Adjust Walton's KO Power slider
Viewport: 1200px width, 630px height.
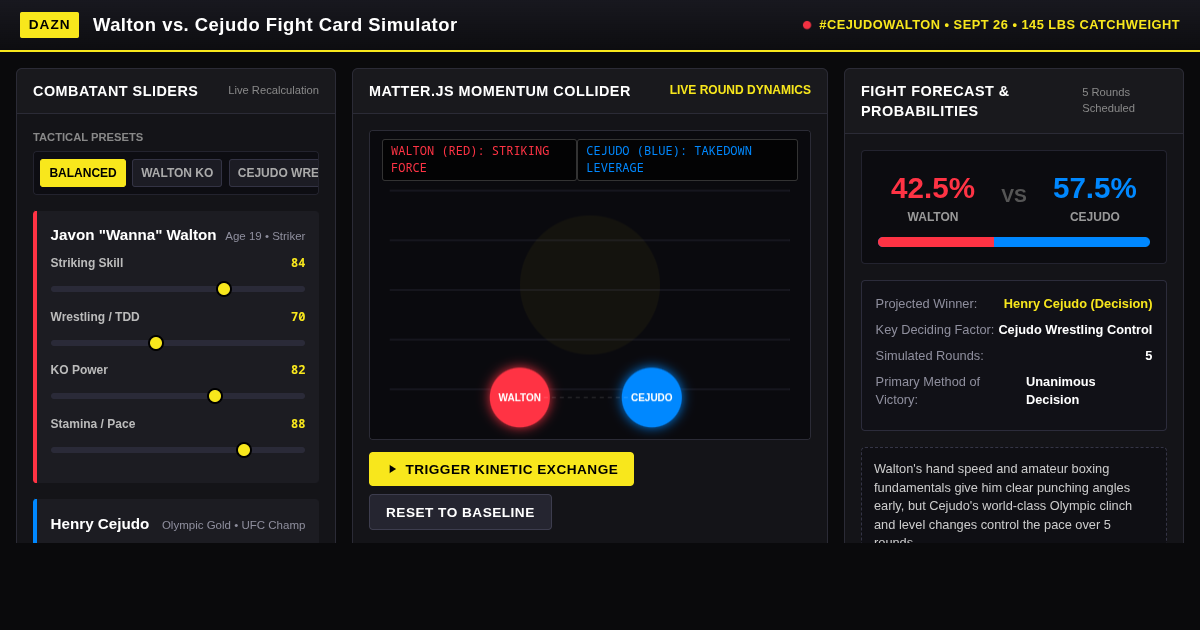tap(178, 396)
